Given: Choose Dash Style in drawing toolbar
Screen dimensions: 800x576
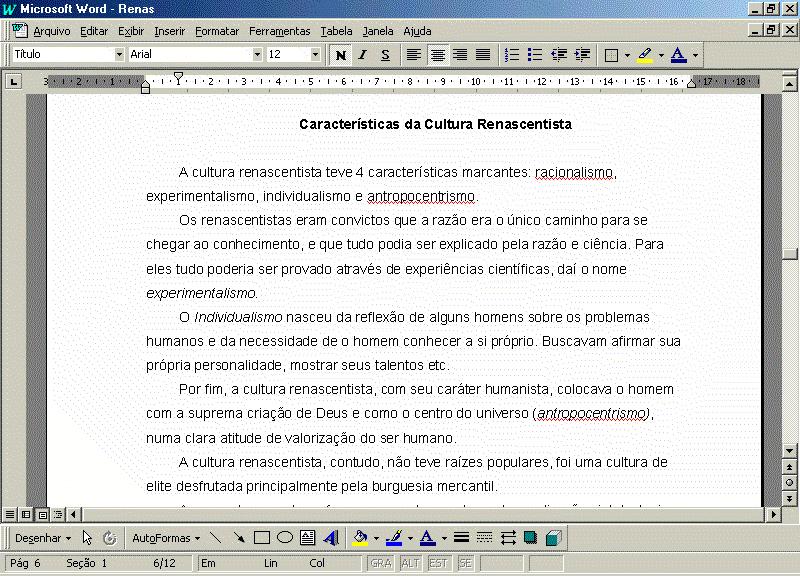Looking at the screenshot, I should click(484, 537).
